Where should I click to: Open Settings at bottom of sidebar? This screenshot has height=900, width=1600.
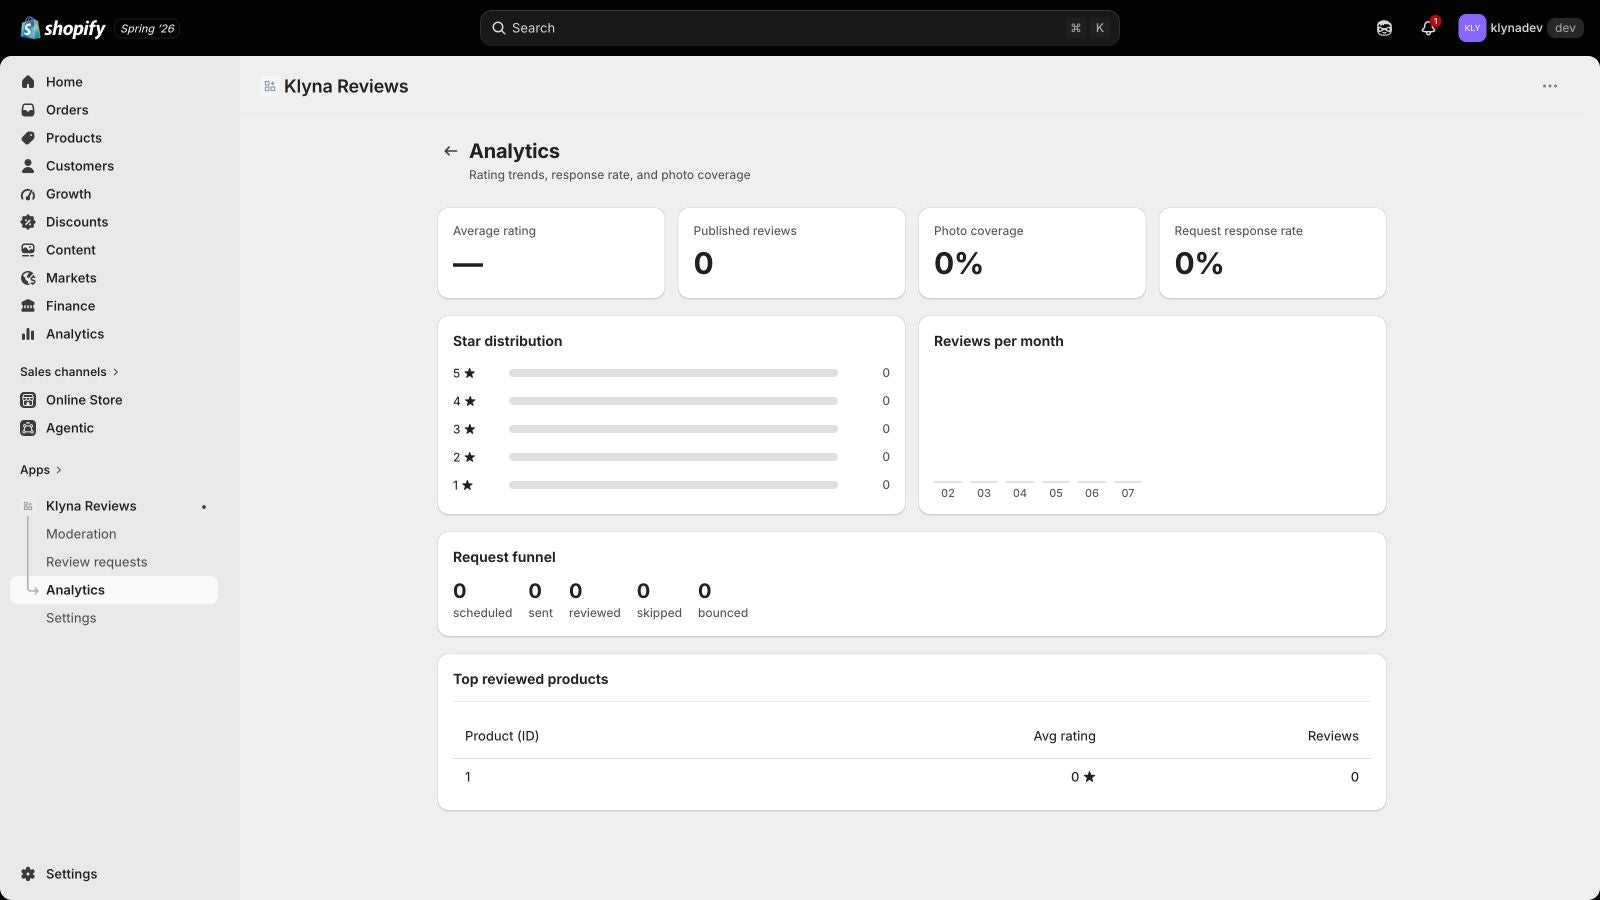point(114,874)
